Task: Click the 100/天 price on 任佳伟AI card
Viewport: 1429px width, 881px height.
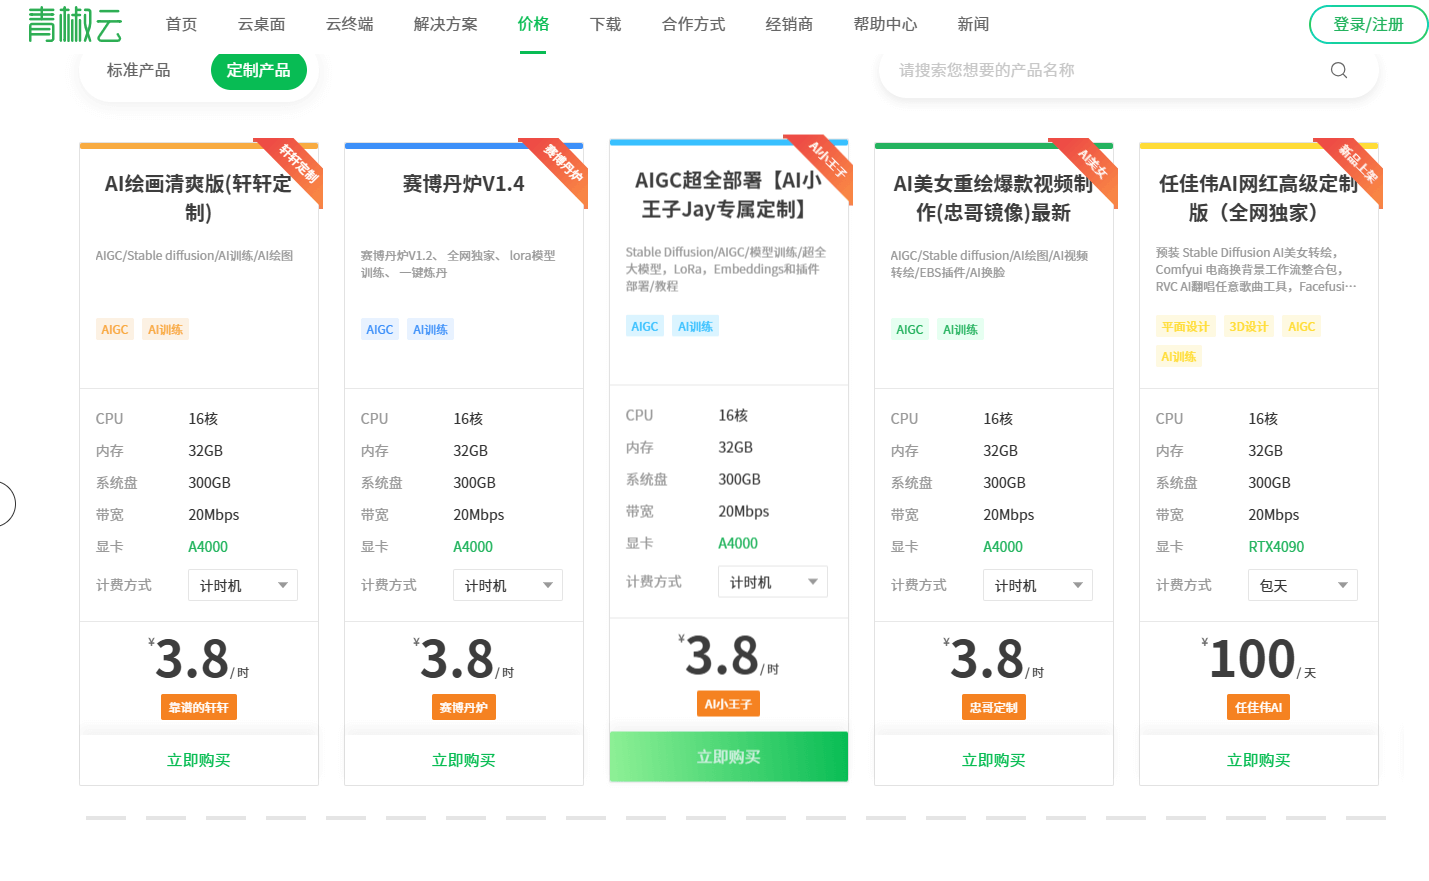Action: pos(1259,659)
